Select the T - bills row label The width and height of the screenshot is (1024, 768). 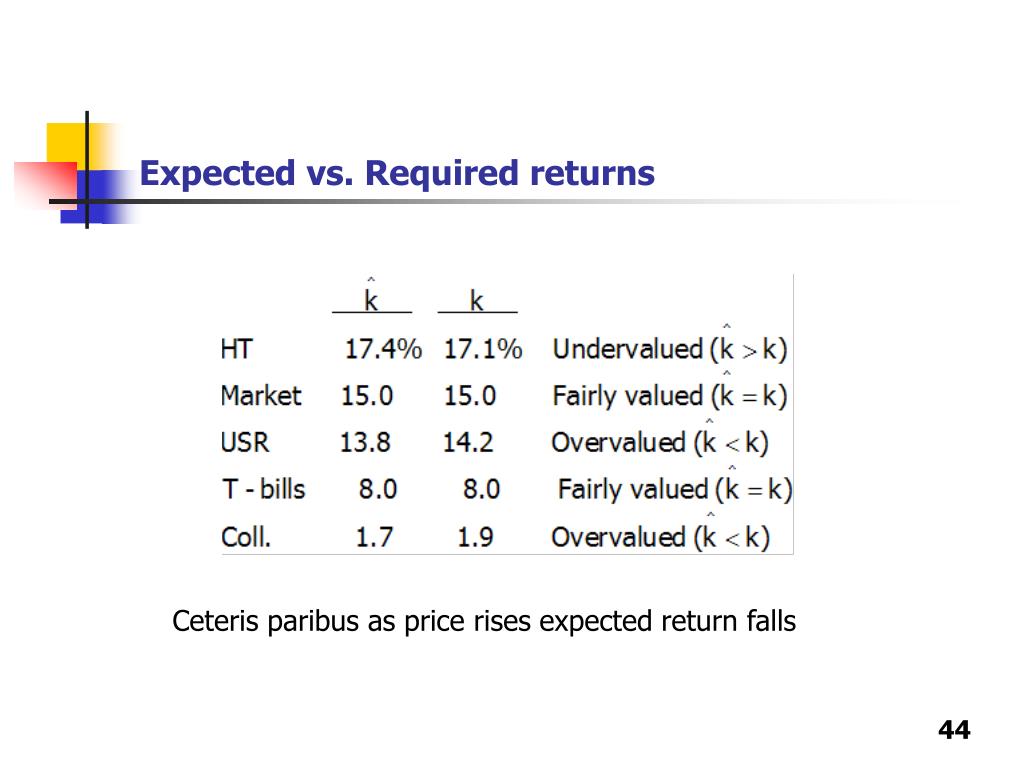click(263, 489)
